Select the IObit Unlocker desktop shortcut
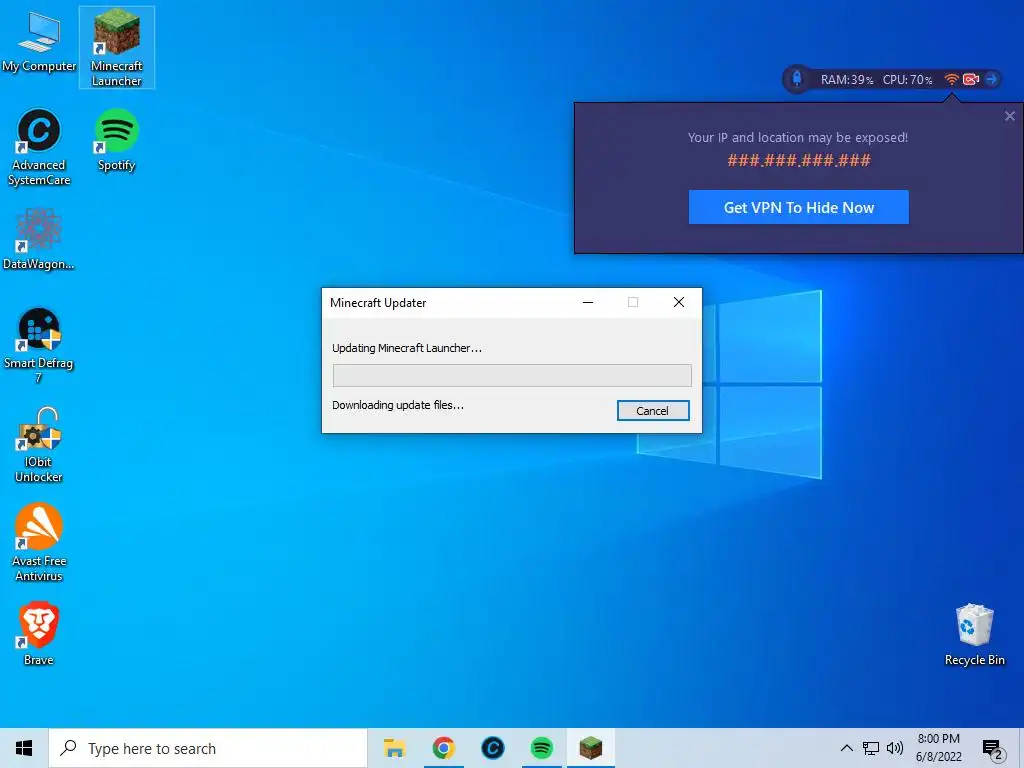 tap(39, 445)
